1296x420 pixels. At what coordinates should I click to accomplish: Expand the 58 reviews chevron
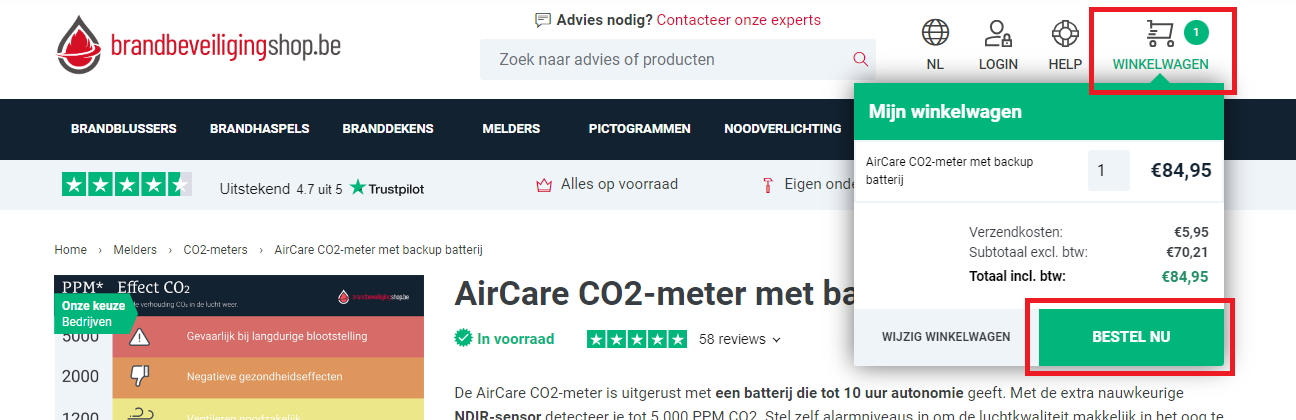[777, 339]
